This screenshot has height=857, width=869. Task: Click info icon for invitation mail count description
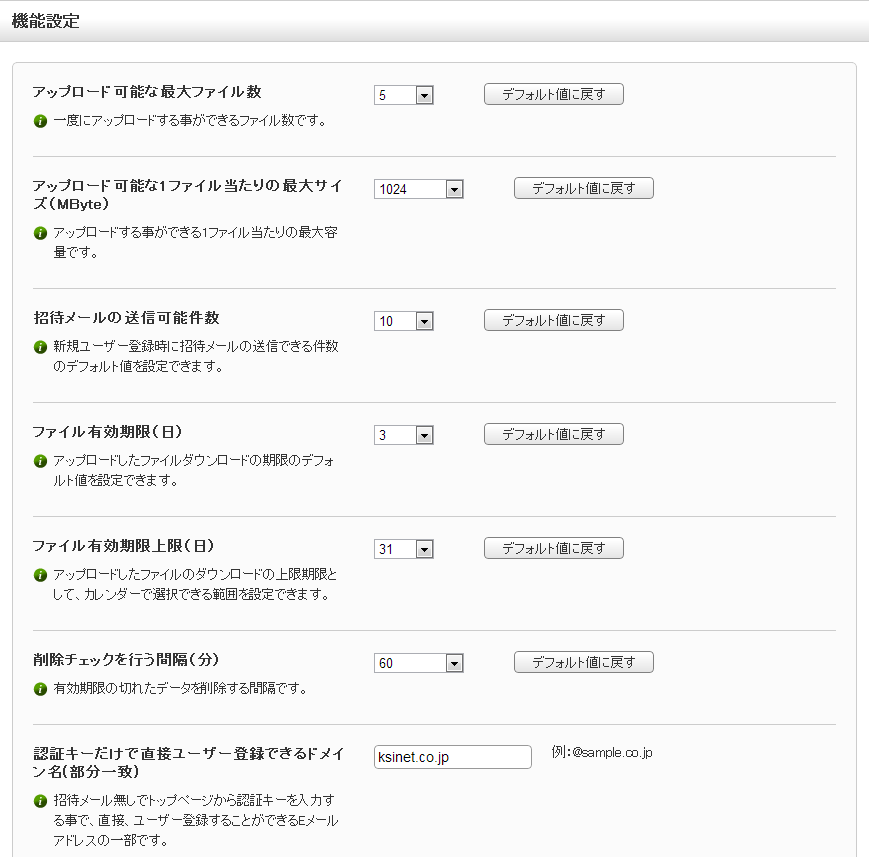[40, 347]
